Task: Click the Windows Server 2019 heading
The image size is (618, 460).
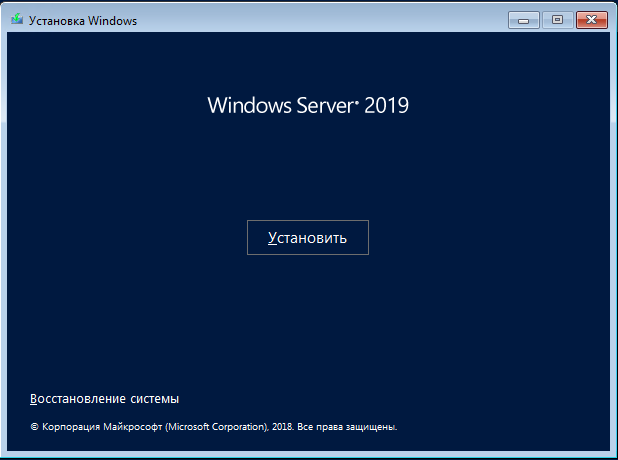Action: click(x=308, y=105)
